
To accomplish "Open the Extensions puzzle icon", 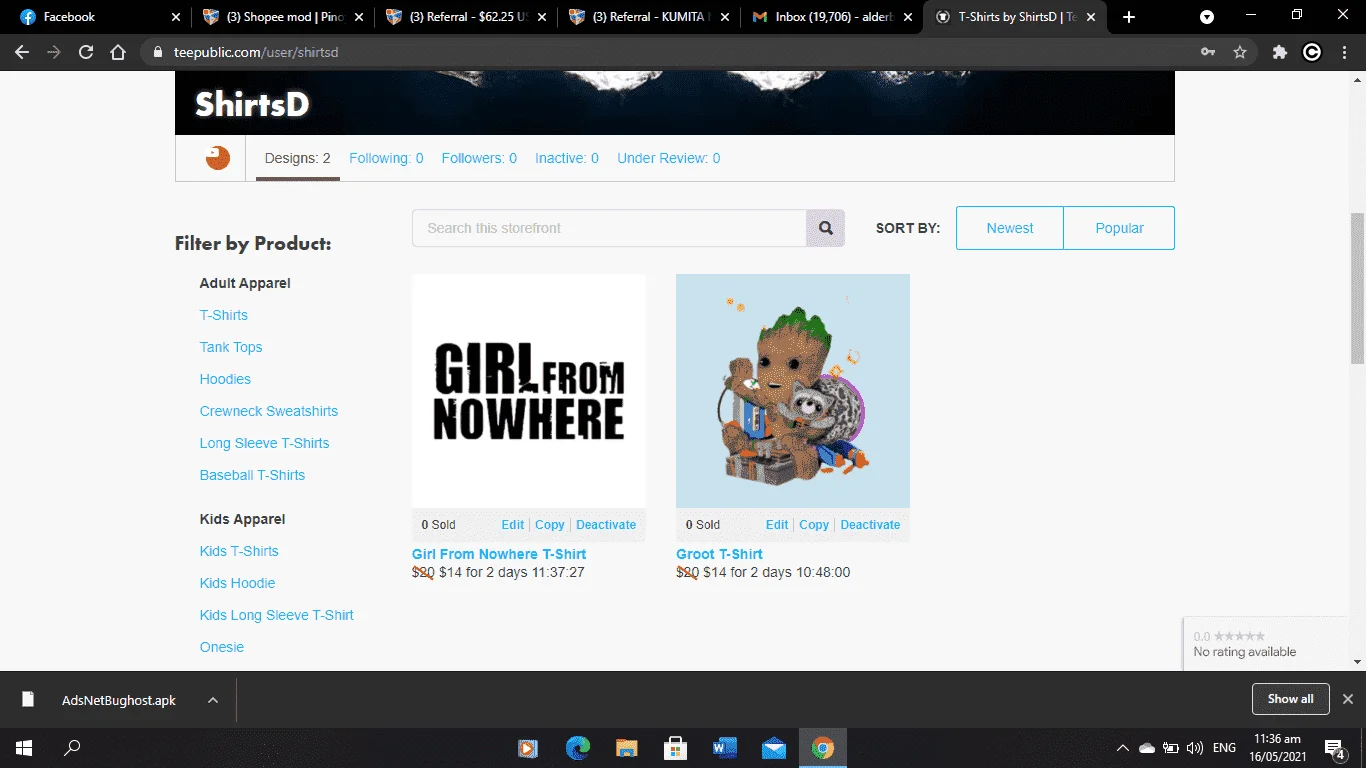I will coord(1280,53).
